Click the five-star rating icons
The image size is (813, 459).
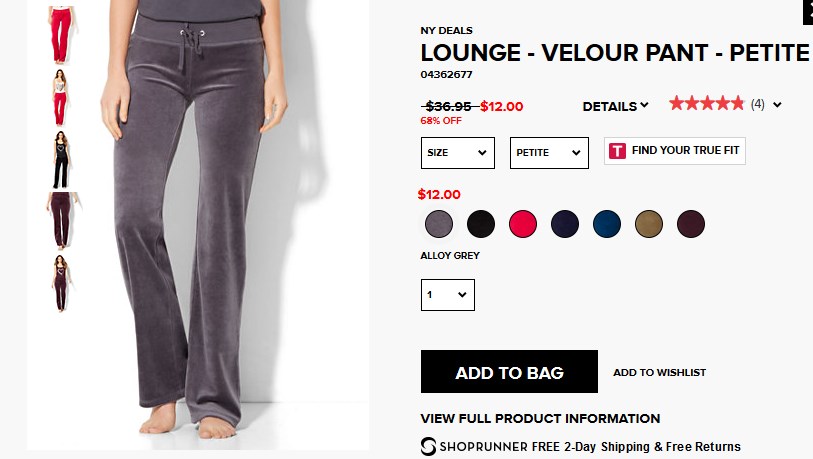707,104
